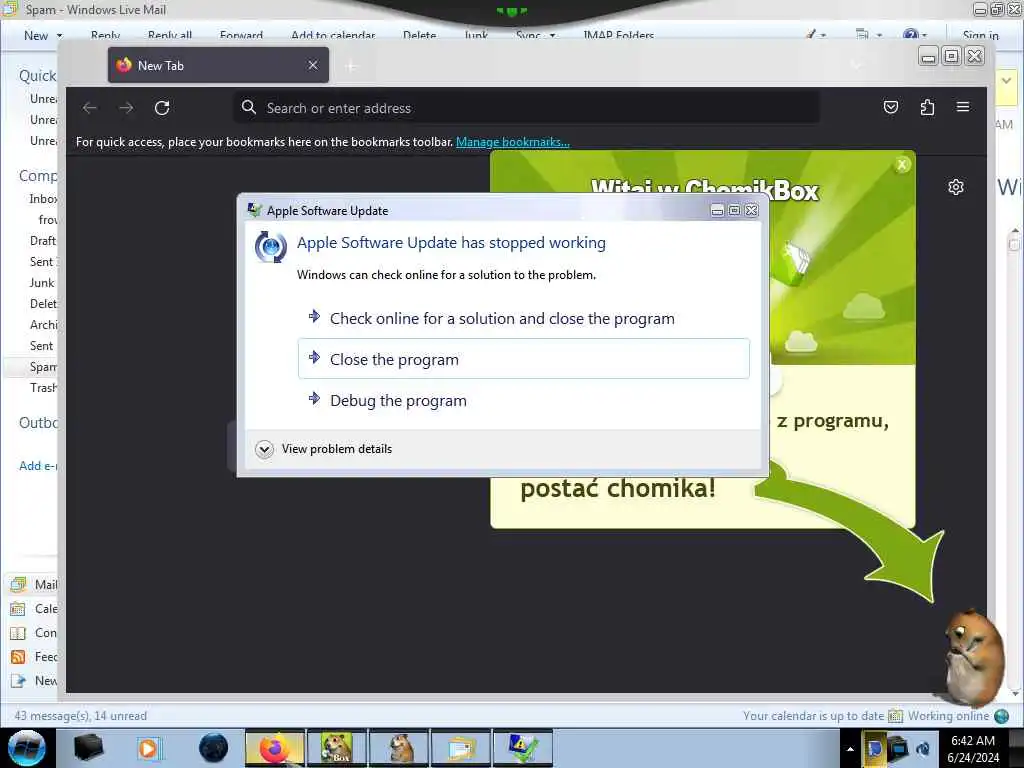Screen dimensions: 1024x768
Task: Click Reply all in Live Mail toolbar
Action: click(x=170, y=35)
